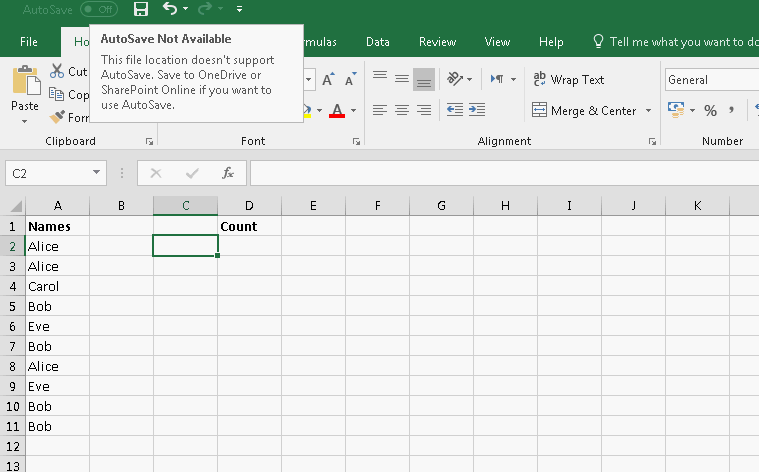Click the Redo arrow icon

click(205, 9)
